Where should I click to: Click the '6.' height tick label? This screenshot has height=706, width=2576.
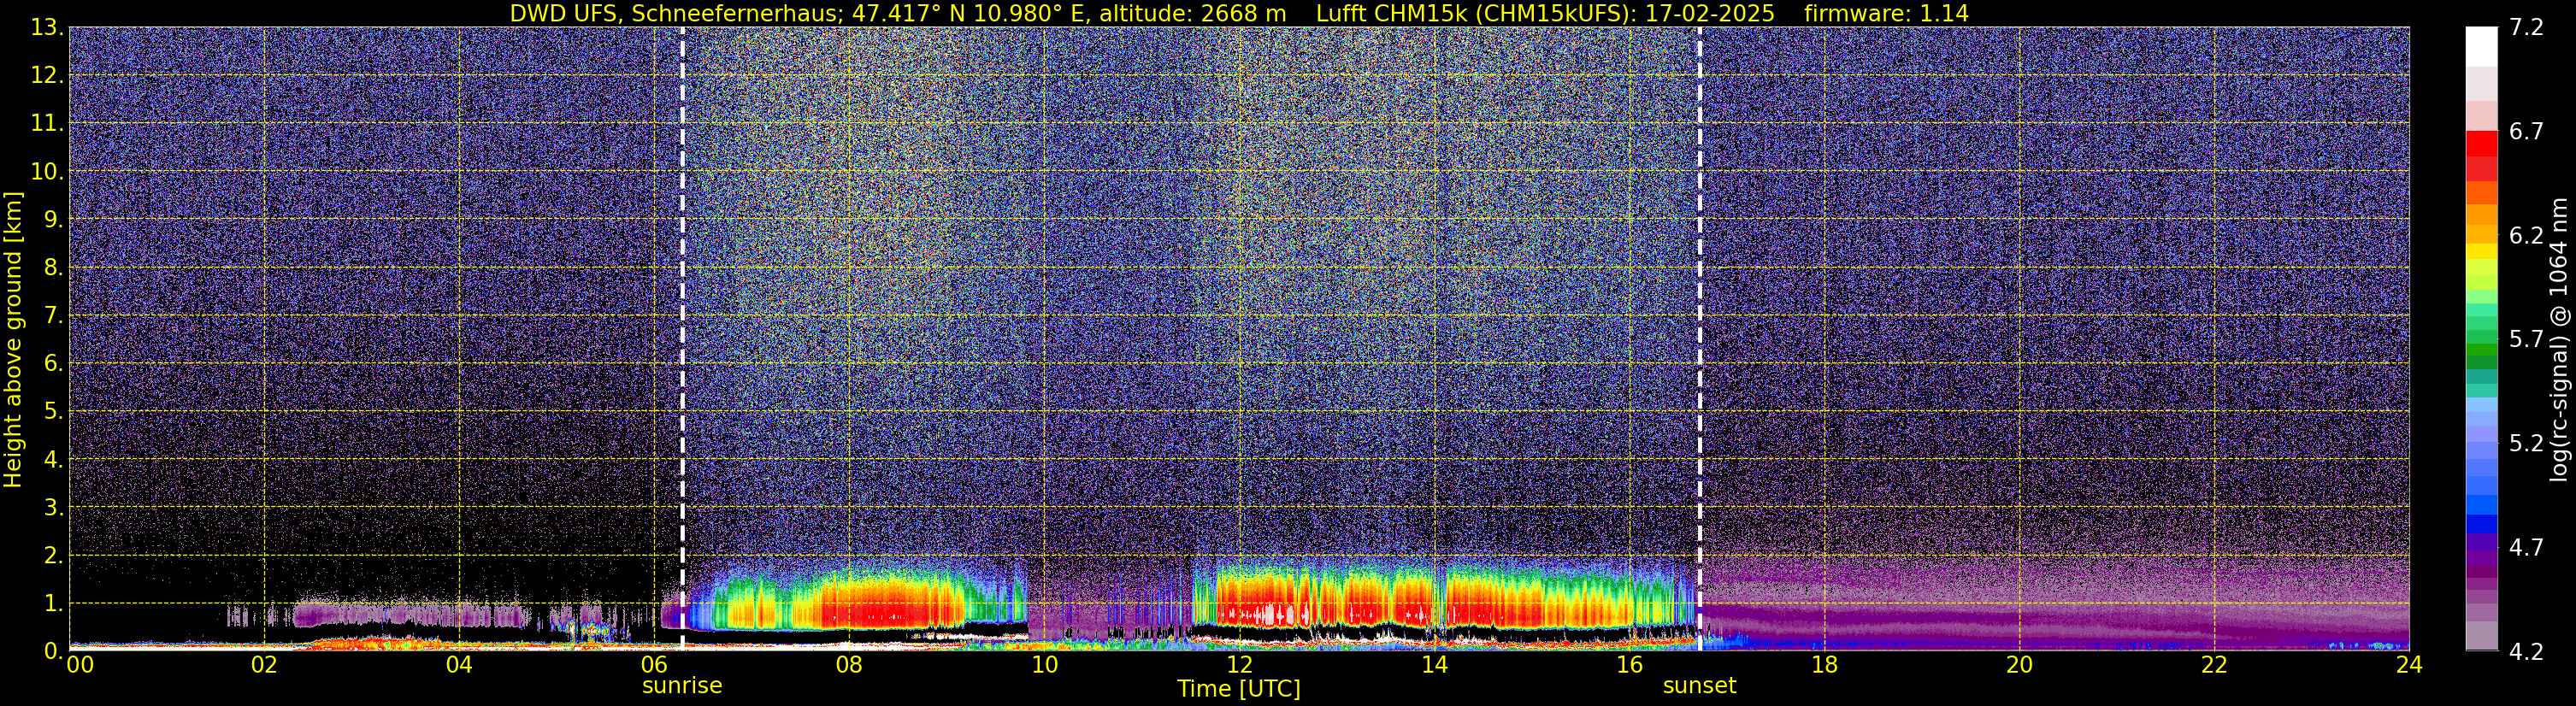pos(54,364)
